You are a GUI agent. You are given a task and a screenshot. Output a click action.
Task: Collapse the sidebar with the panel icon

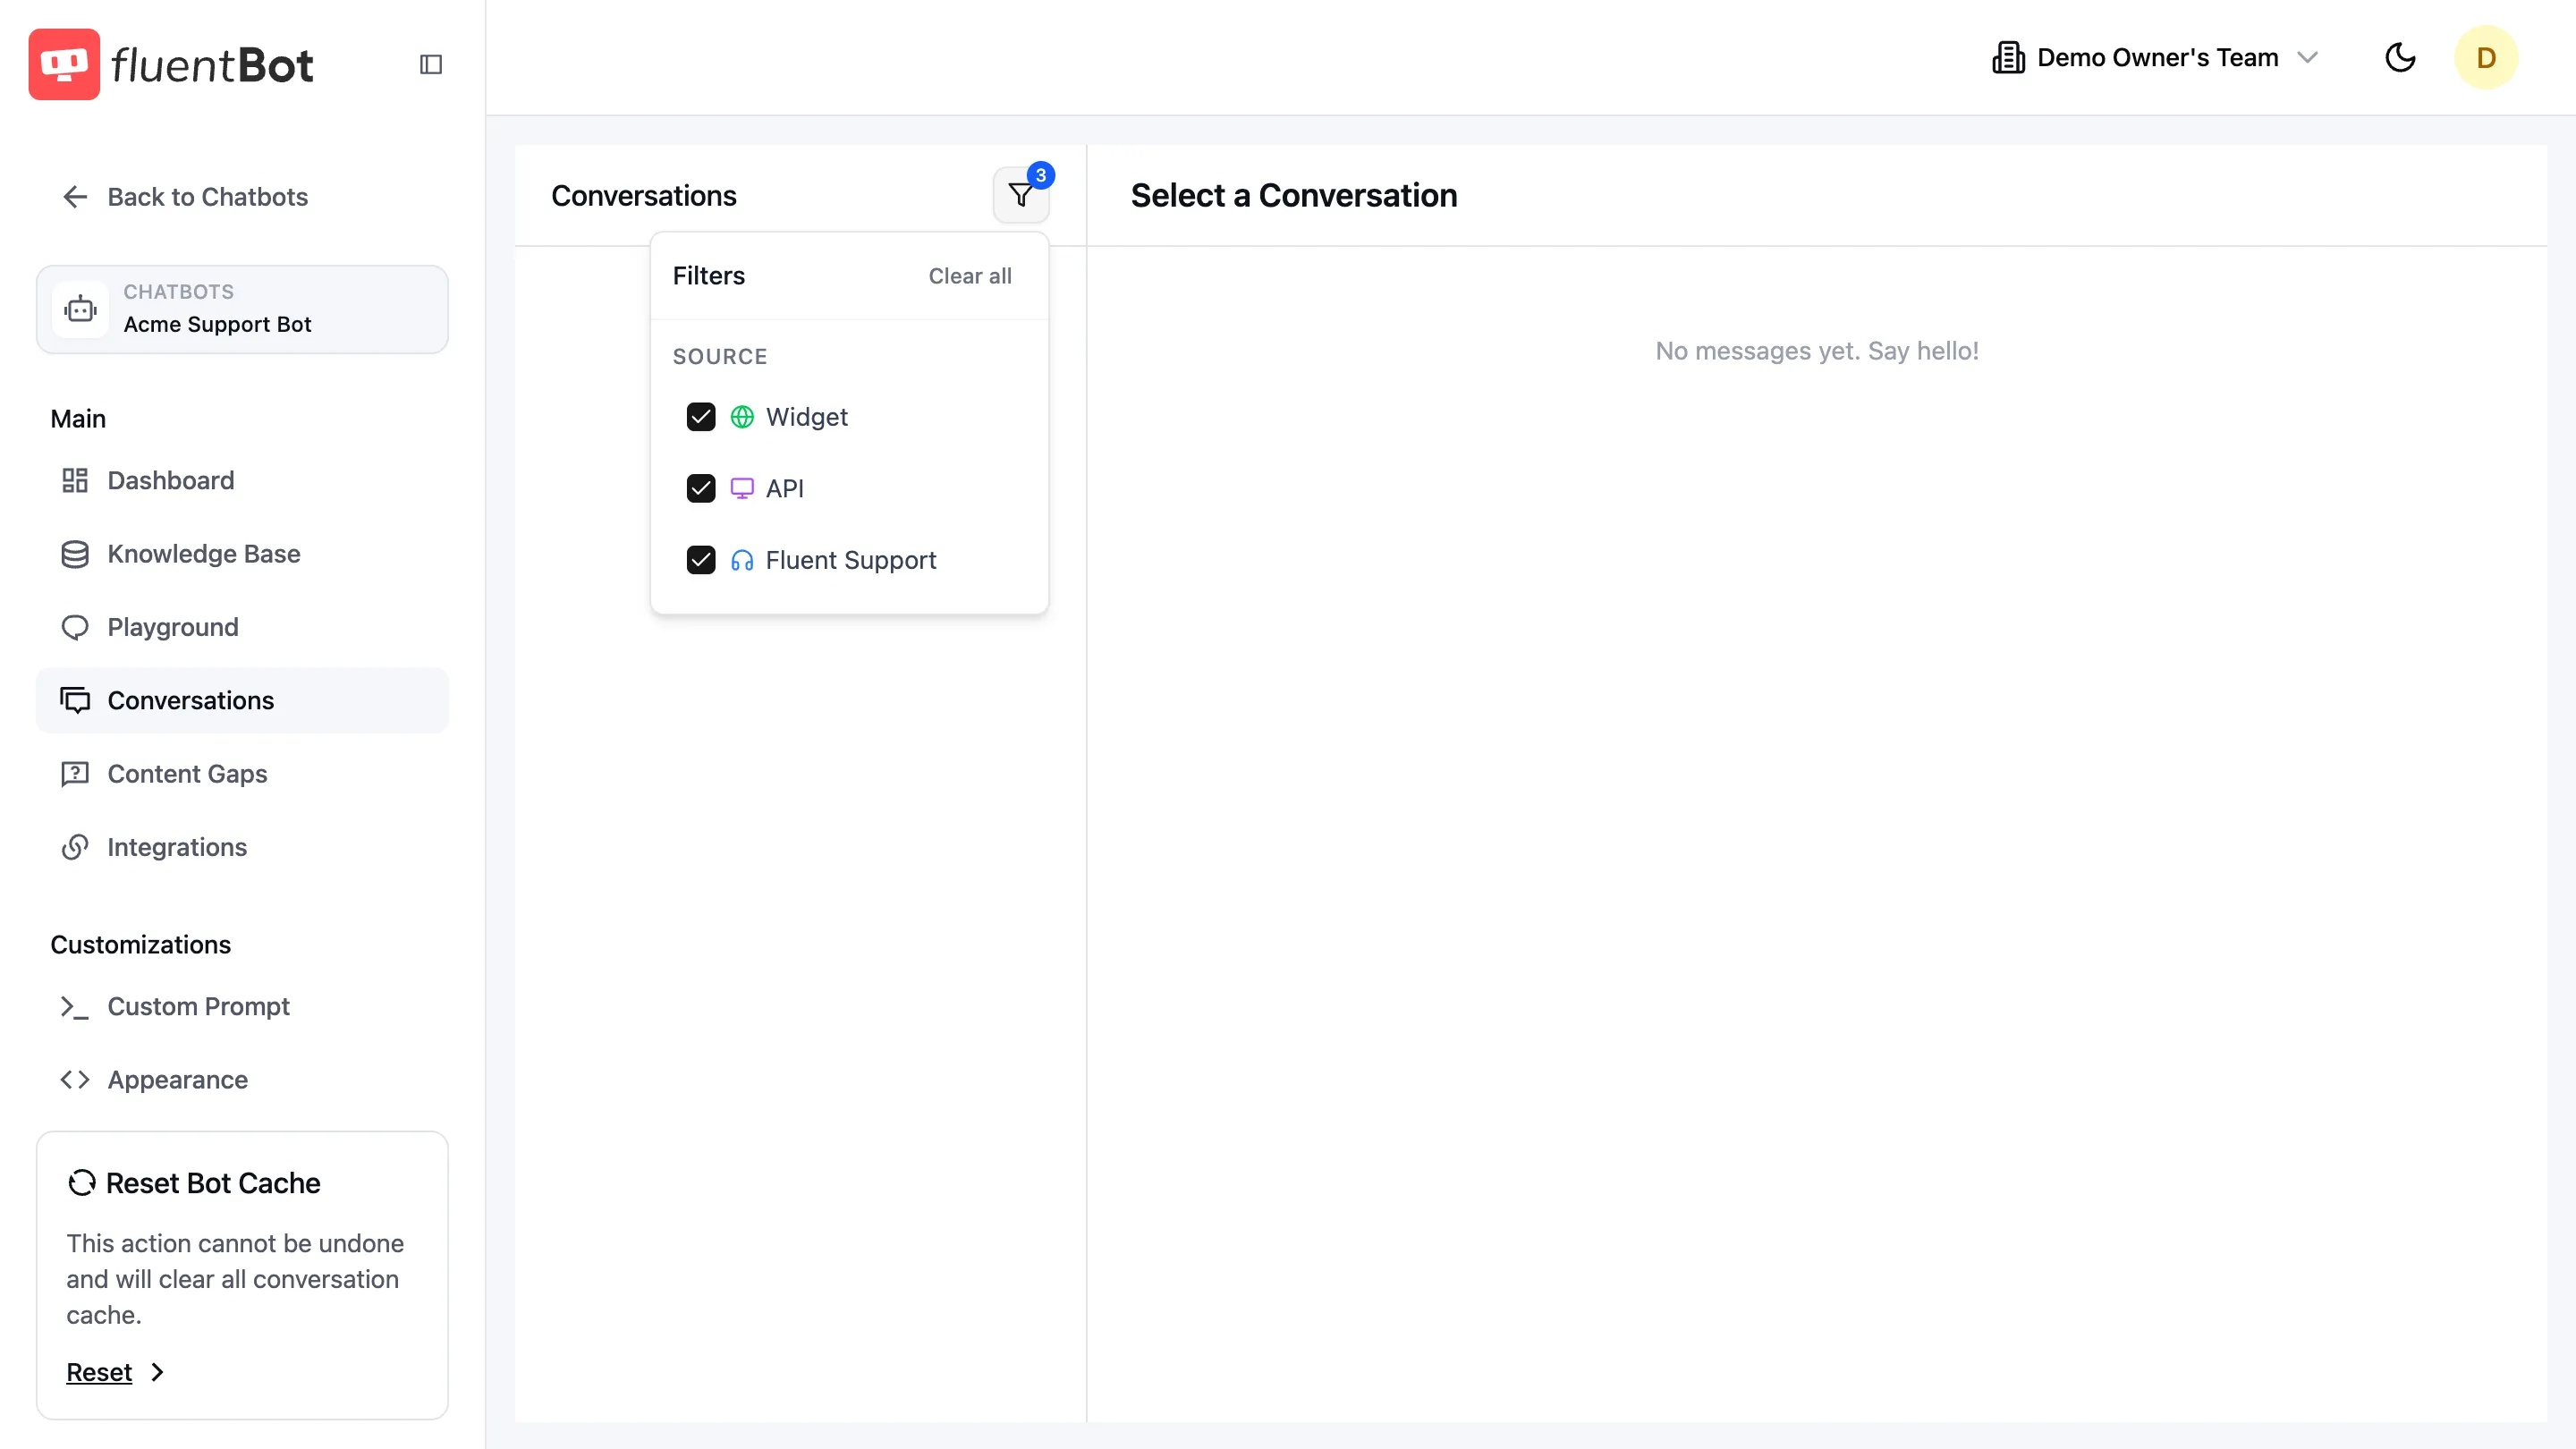pos(431,64)
